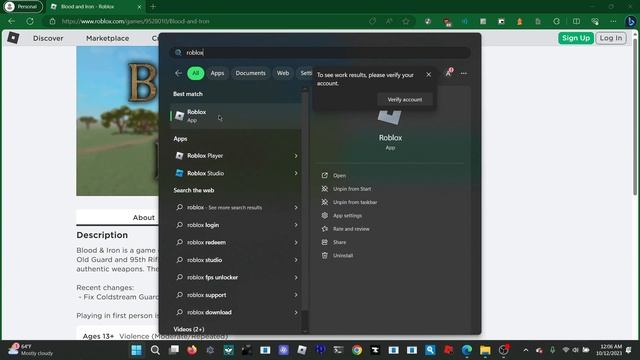640x360 pixels.
Task: Click the Bing chat sidebar icon
Action: 631,21
